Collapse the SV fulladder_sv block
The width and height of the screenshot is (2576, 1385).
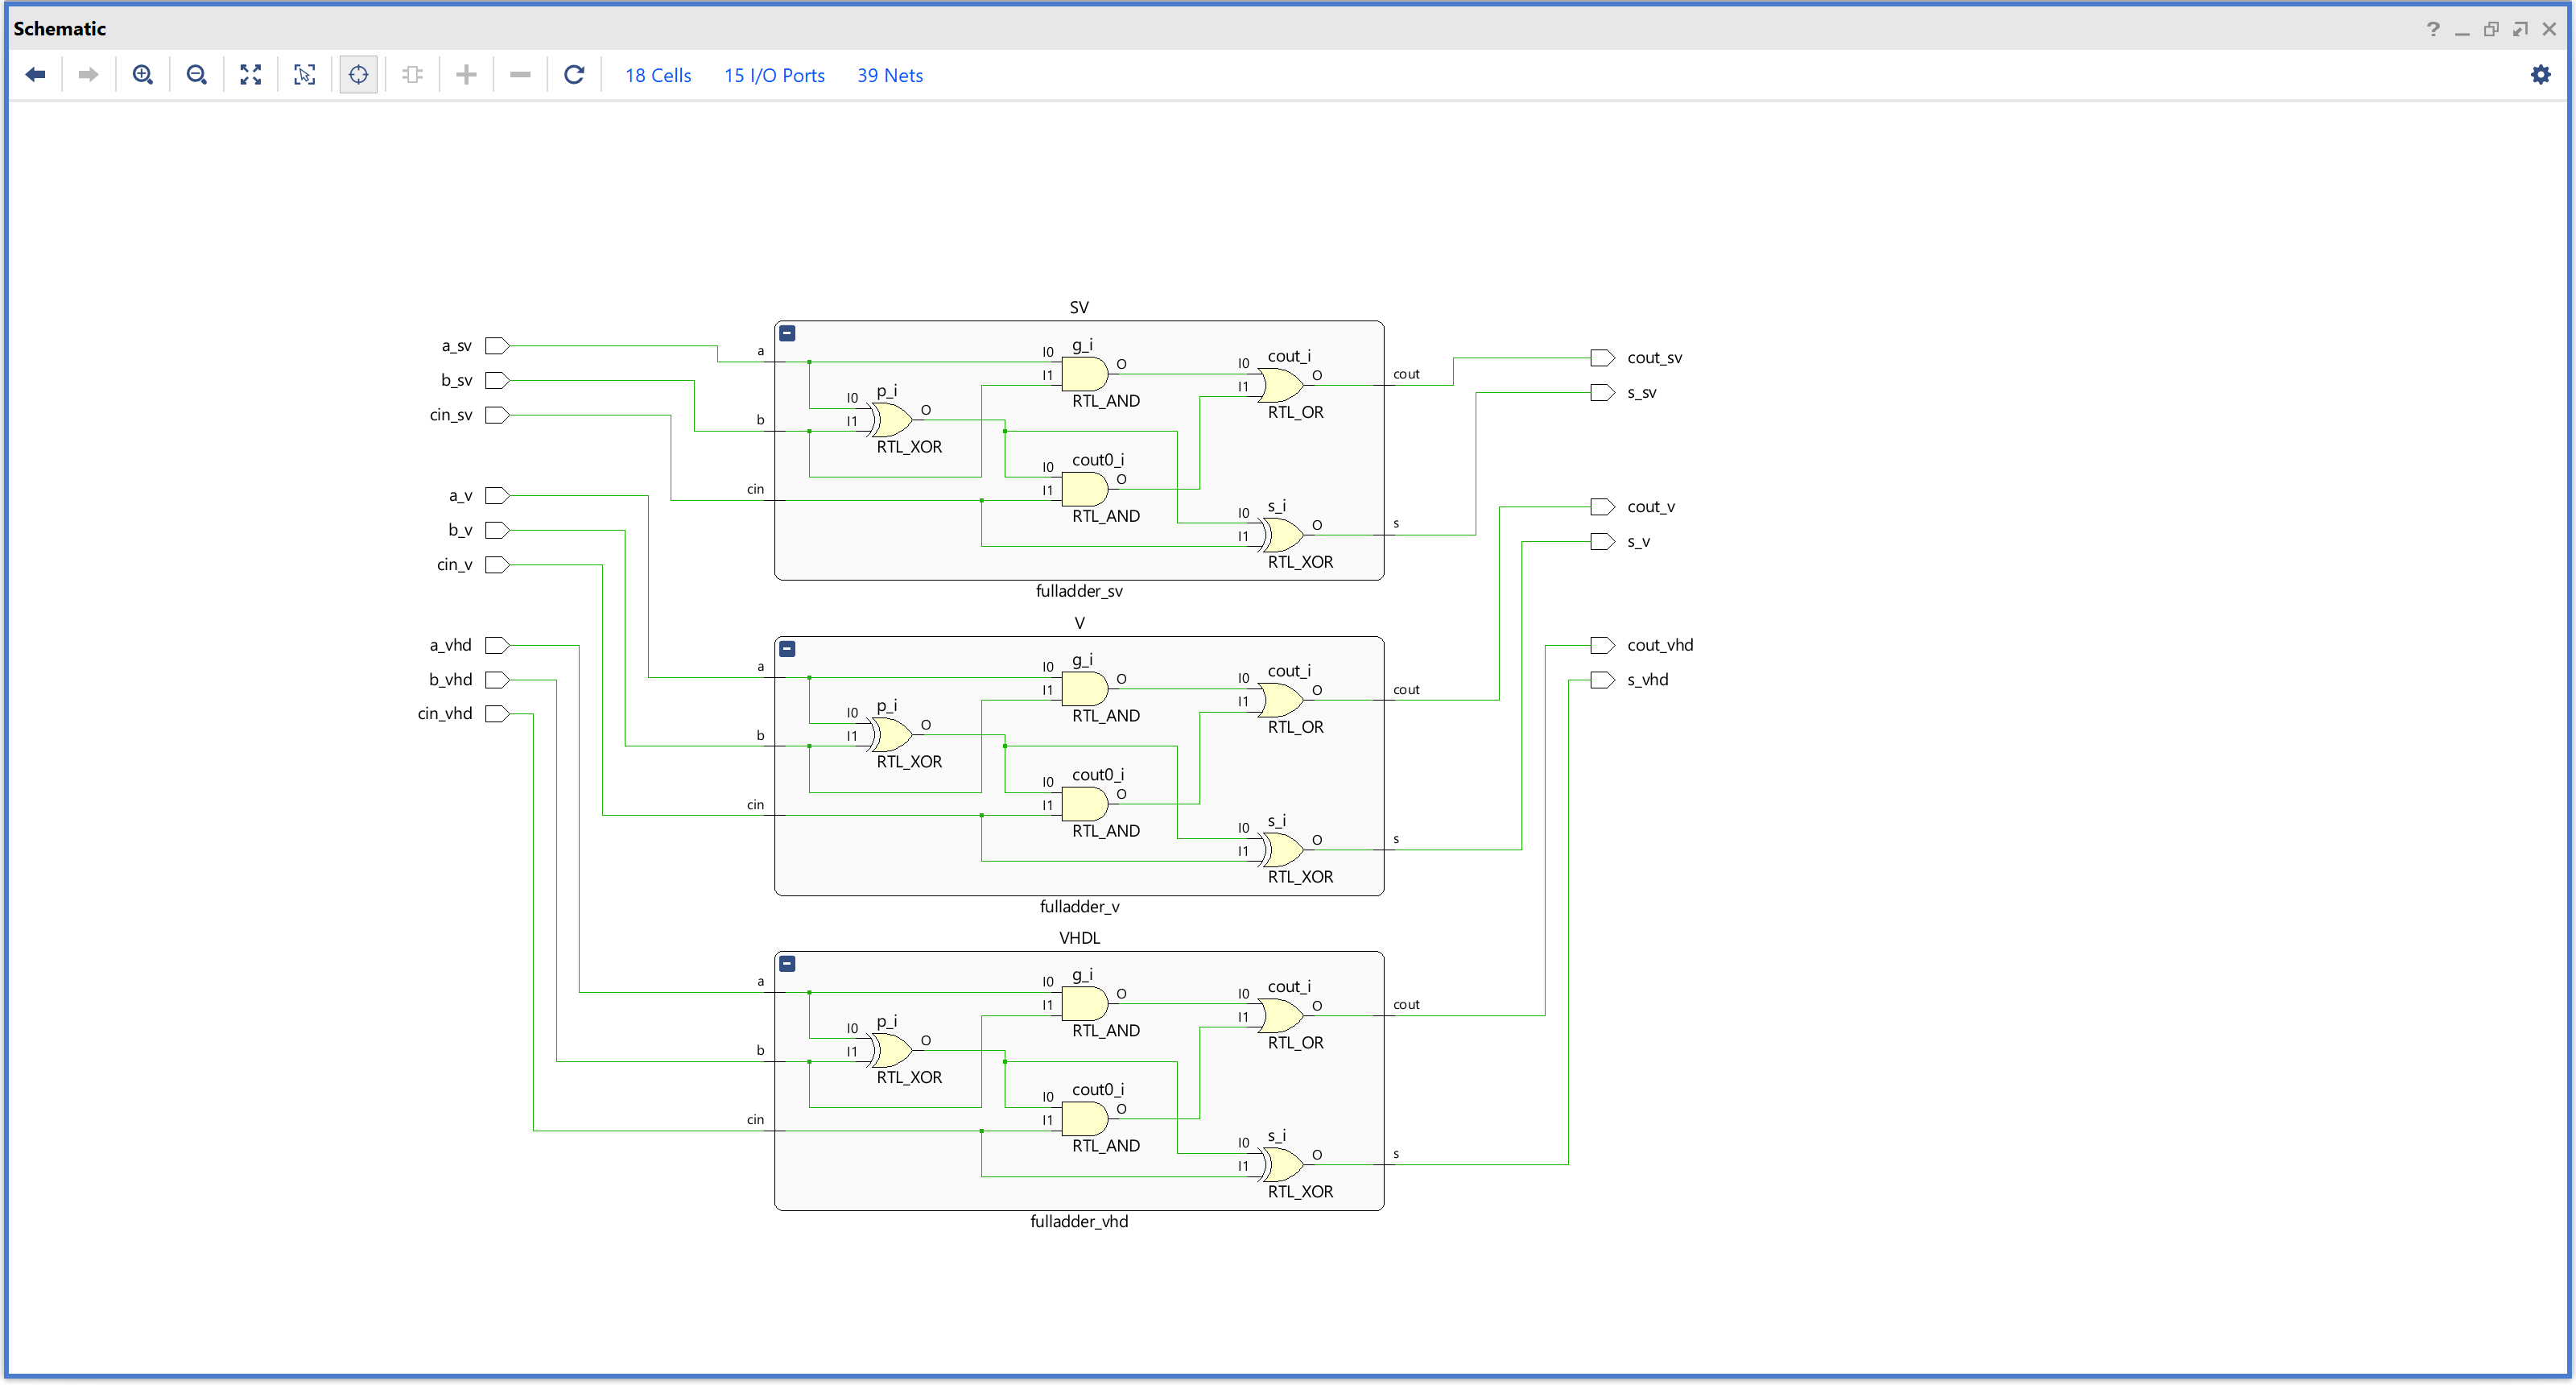(x=788, y=333)
